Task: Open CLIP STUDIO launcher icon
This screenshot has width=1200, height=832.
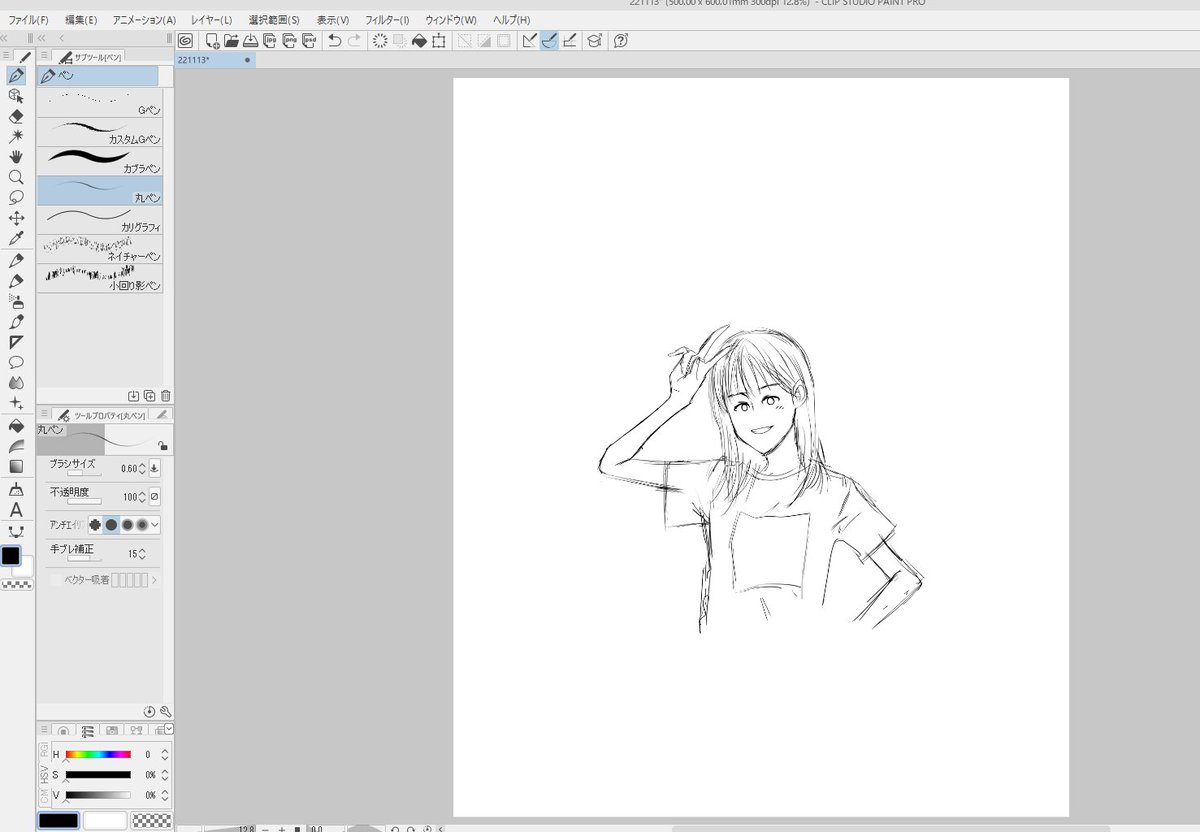Action: coord(185,41)
